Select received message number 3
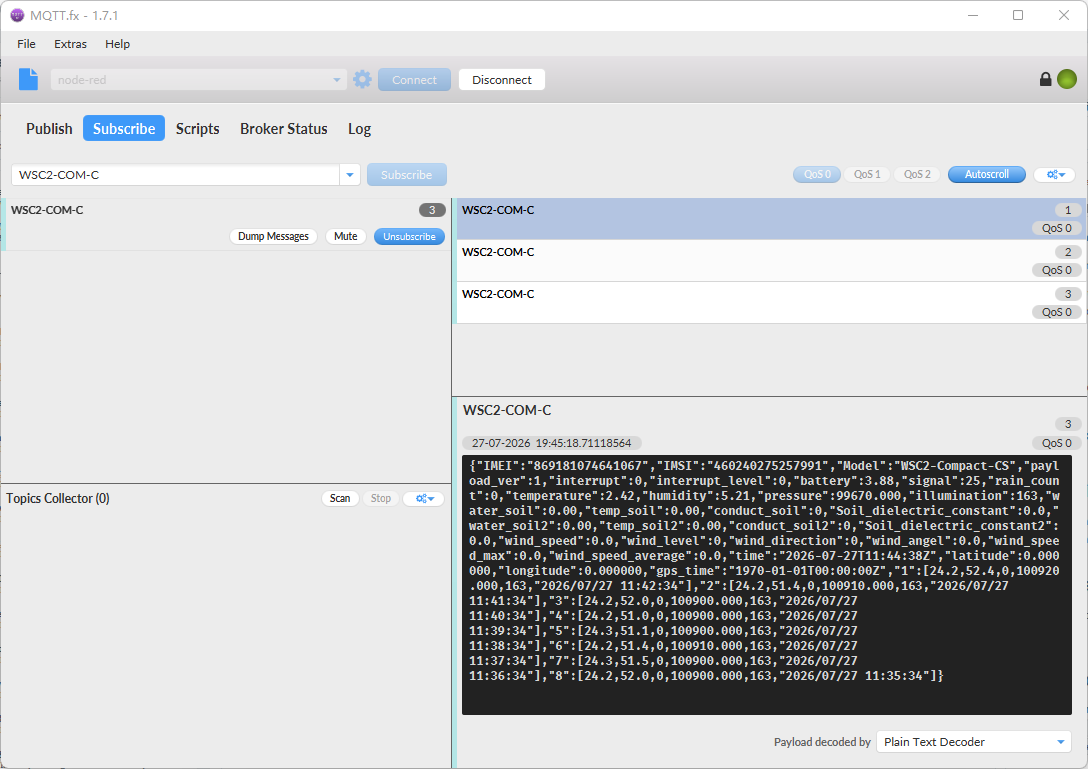The width and height of the screenshot is (1088, 769). click(x=769, y=303)
